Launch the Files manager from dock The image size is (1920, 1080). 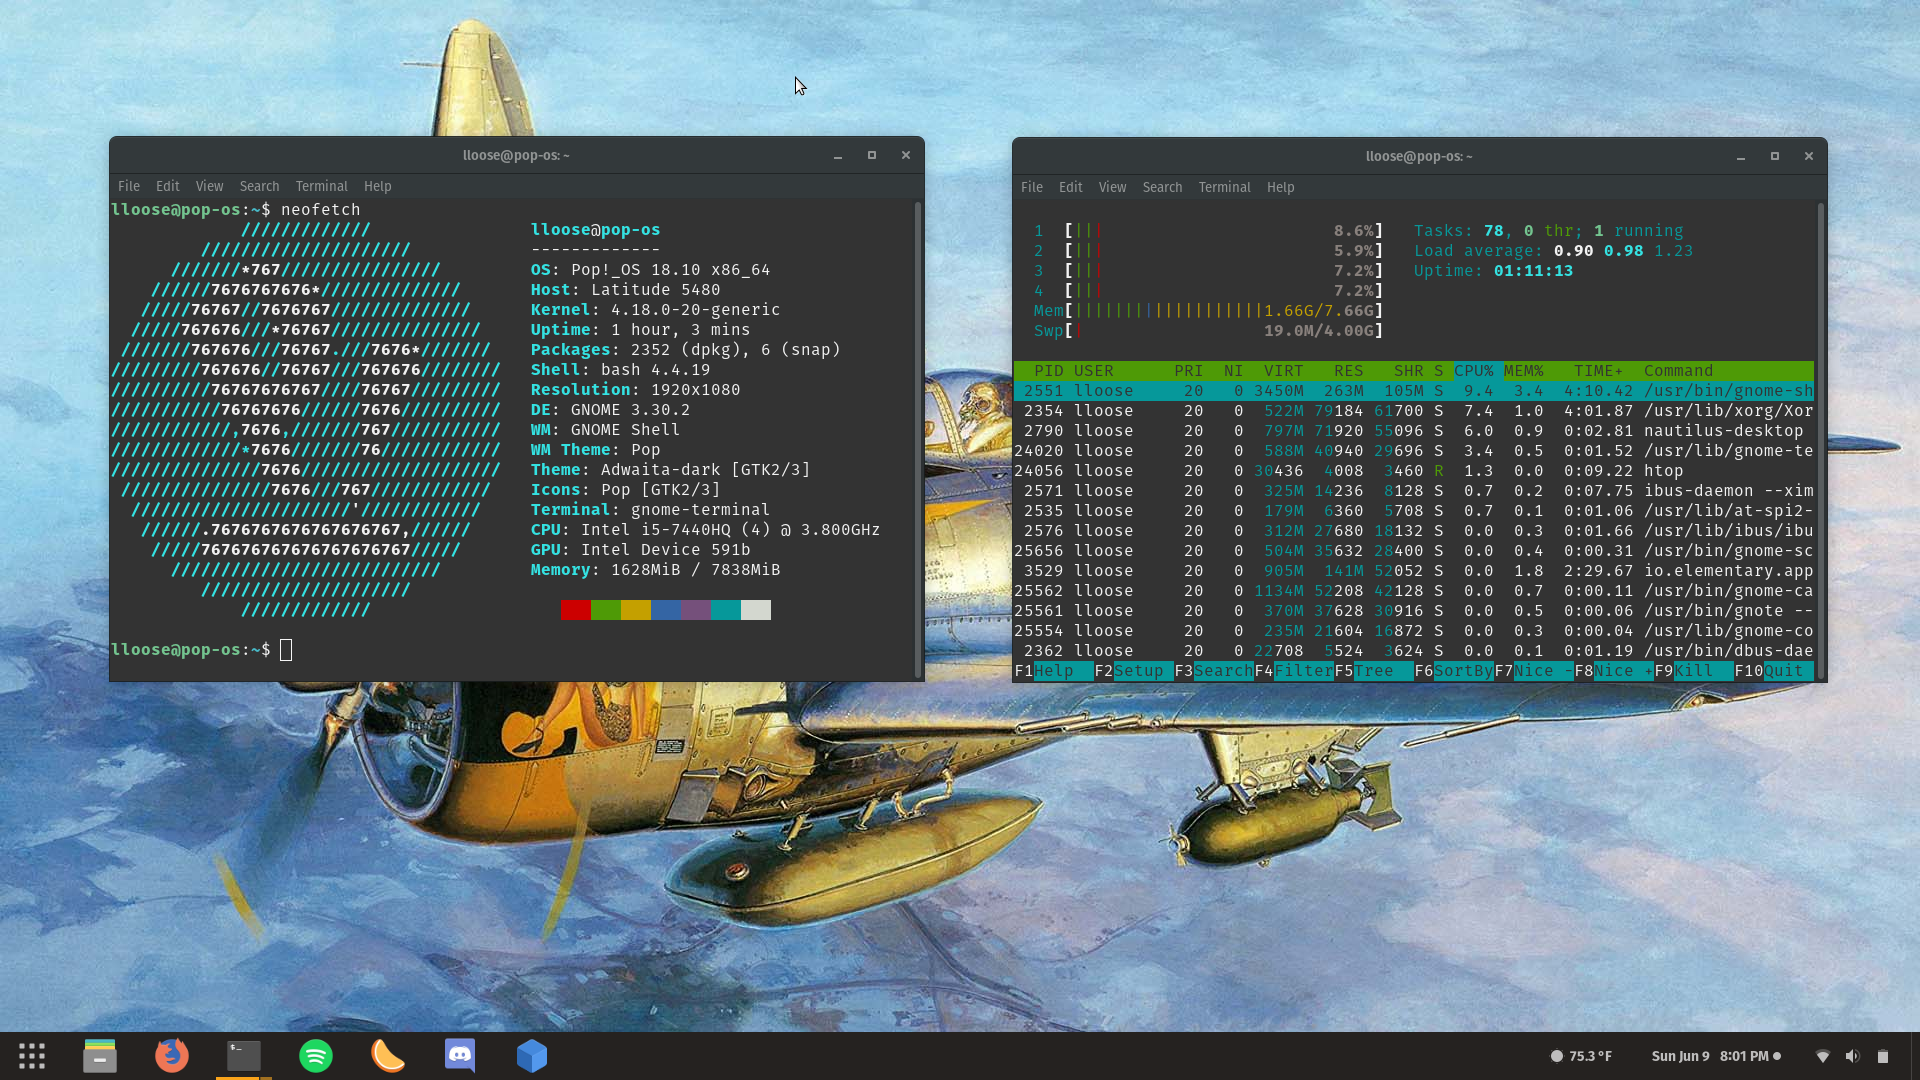99,1056
